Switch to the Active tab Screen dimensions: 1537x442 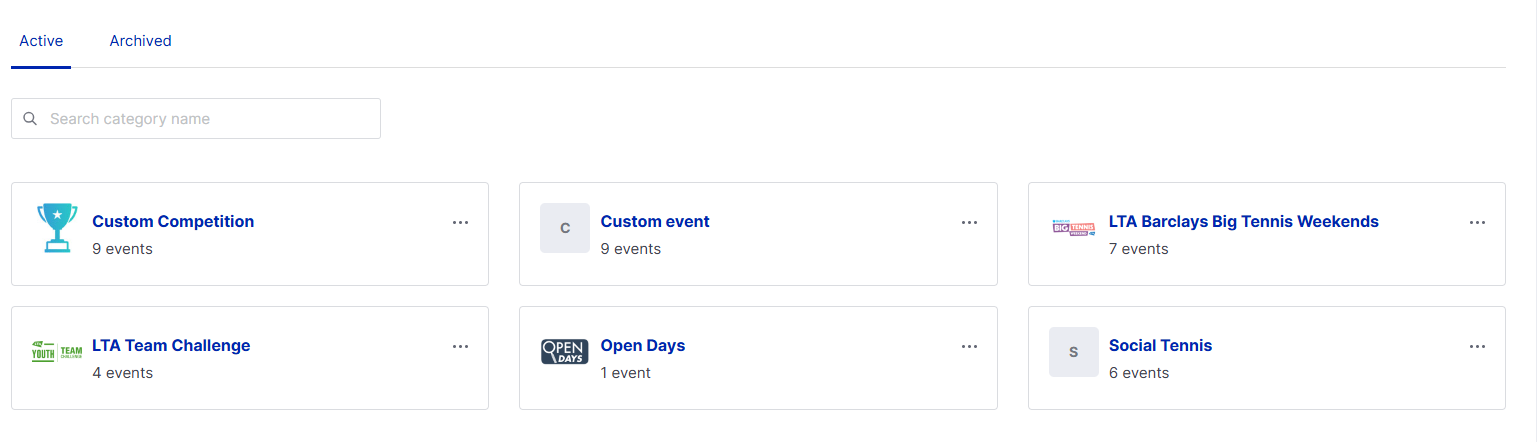(x=41, y=41)
